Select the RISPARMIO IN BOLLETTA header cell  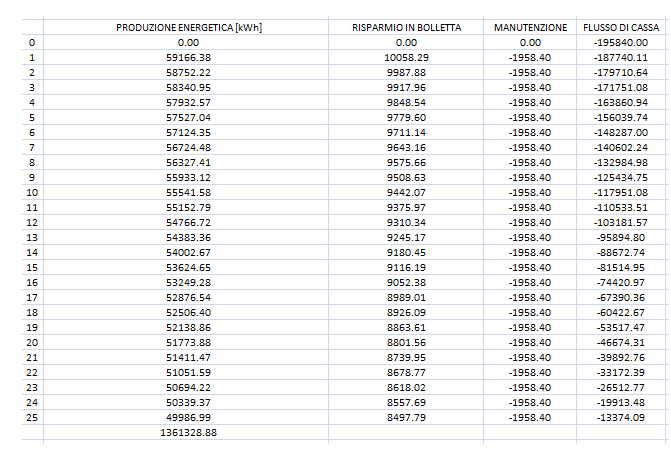click(x=406, y=27)
